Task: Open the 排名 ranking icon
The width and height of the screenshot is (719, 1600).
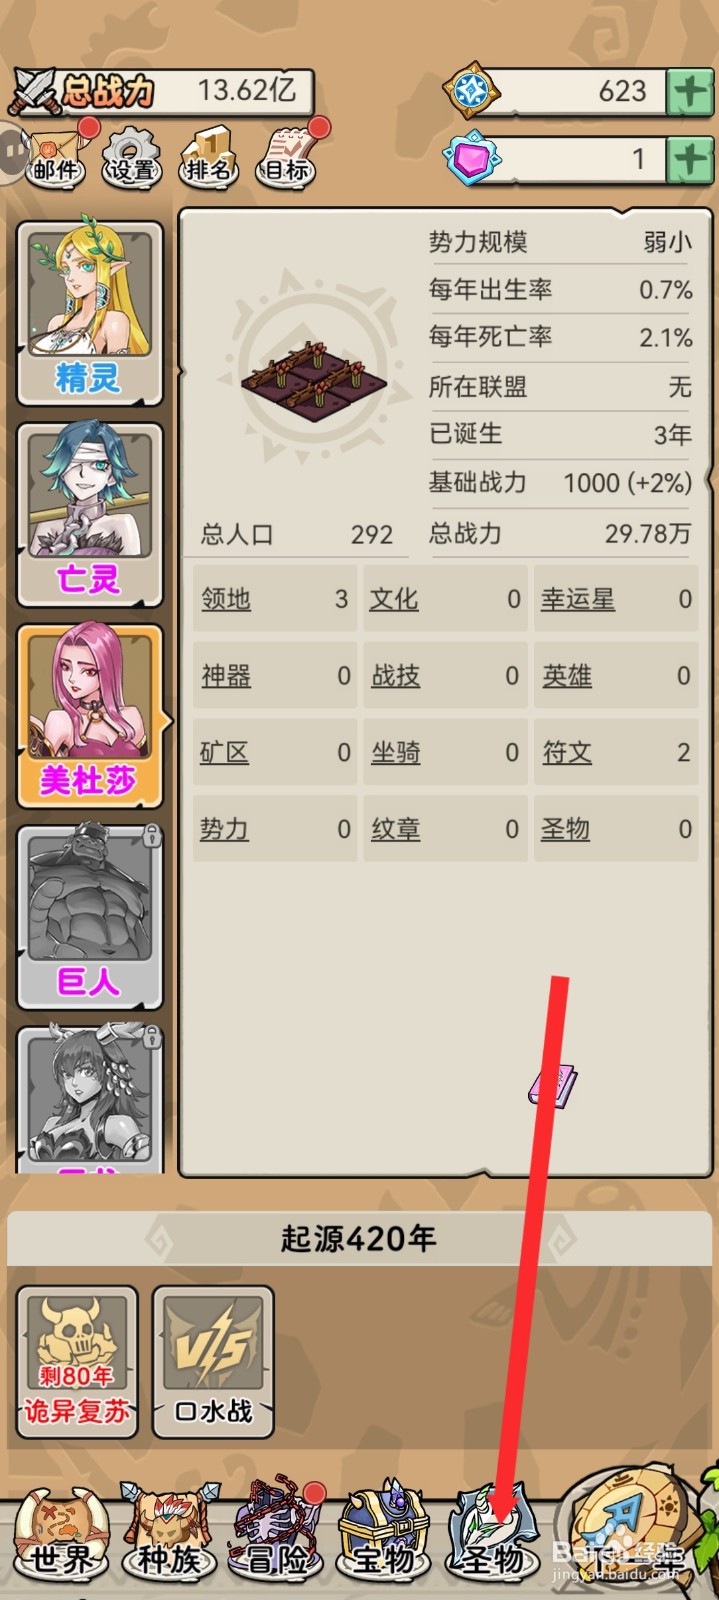Action: pos(208,156)
